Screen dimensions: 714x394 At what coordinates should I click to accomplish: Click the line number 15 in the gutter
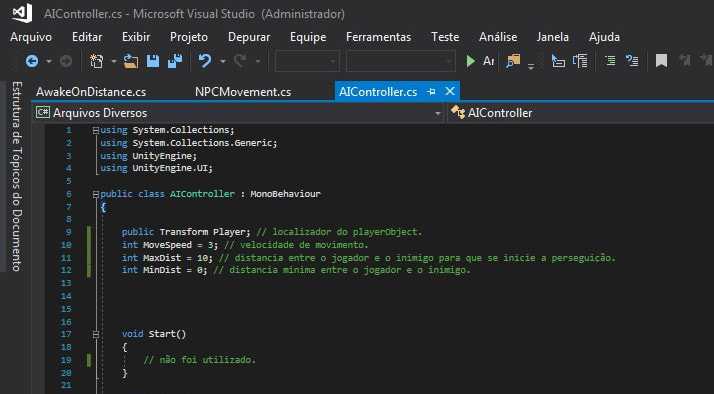66,309
